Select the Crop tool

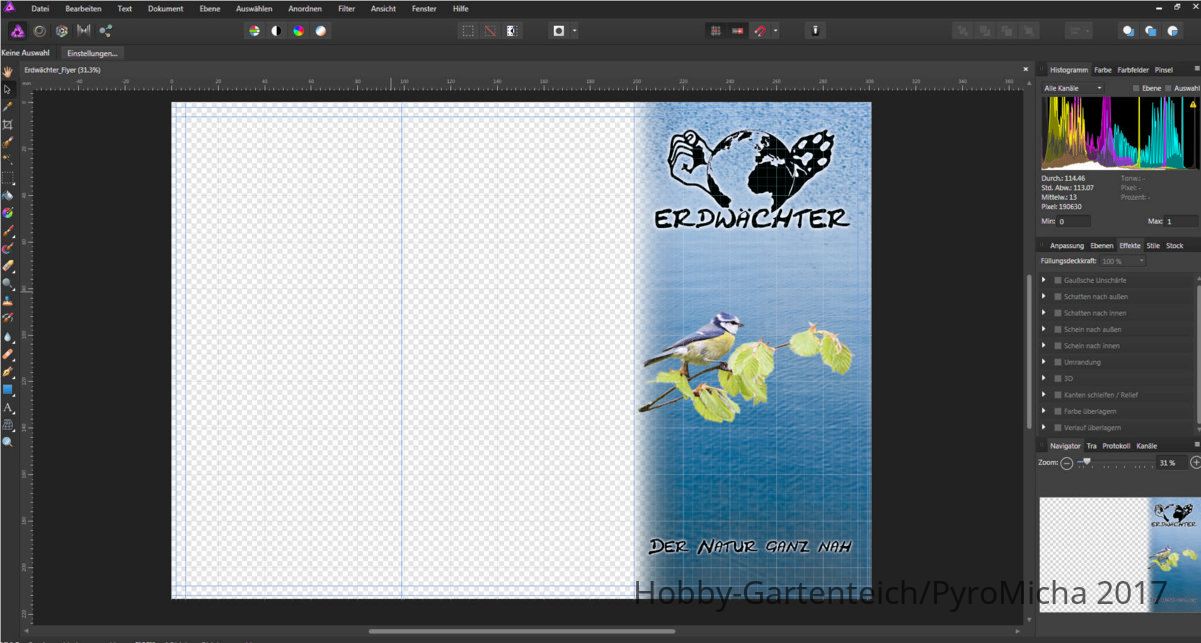[8, 125]
